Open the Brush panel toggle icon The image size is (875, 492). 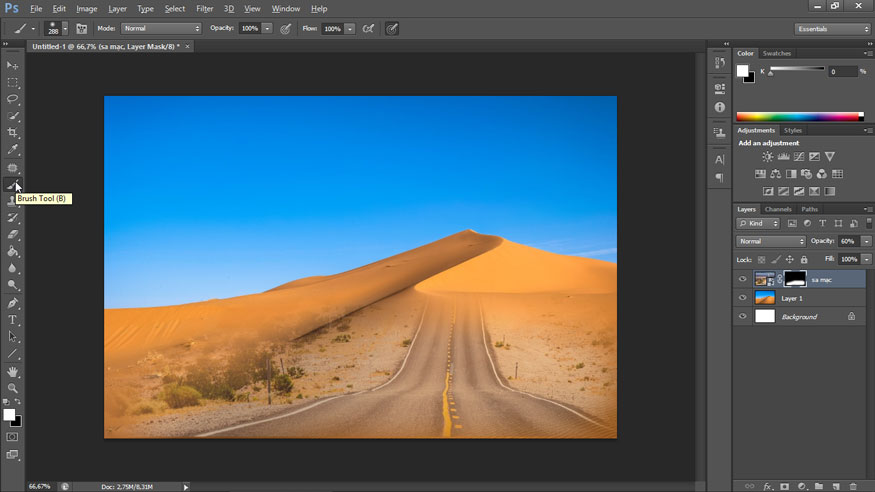pyautogui.click(x=81, y=29)
